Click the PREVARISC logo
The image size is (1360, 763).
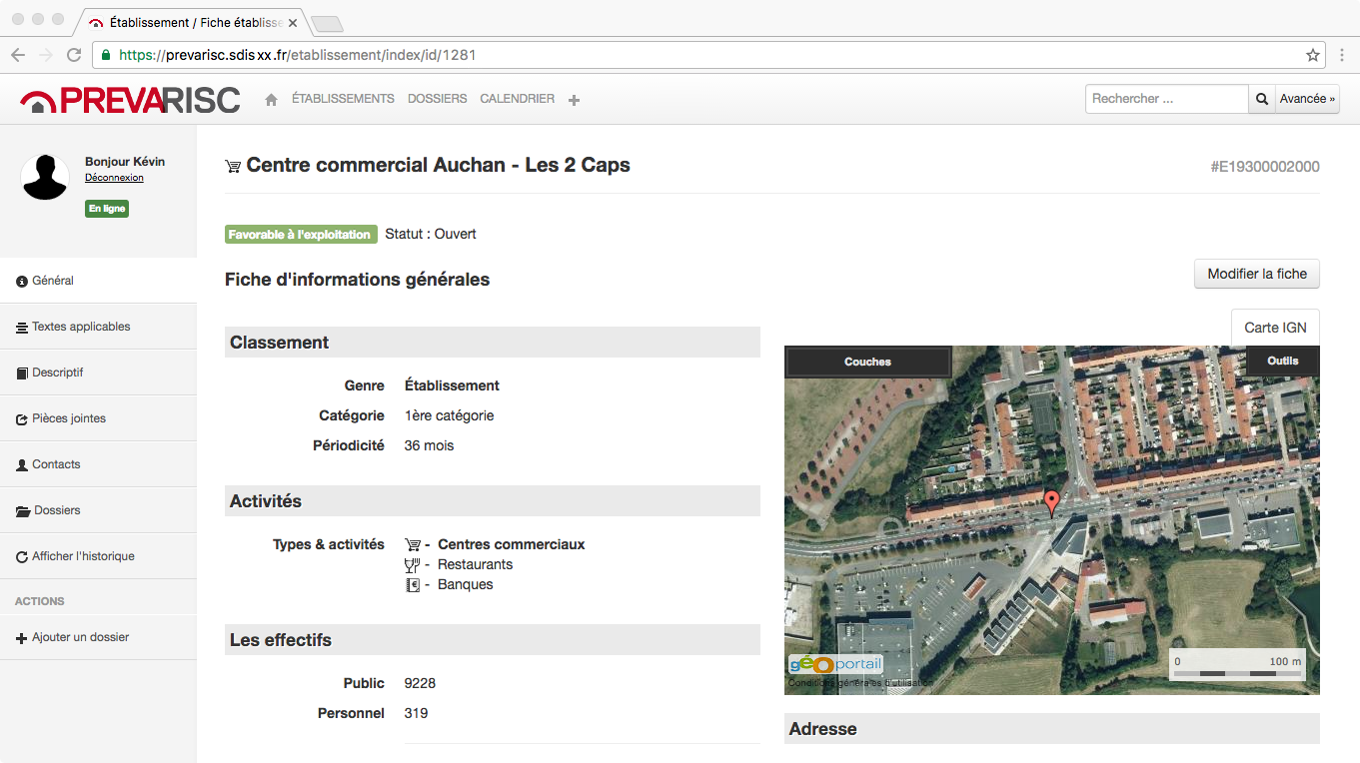tap(130, 100)
